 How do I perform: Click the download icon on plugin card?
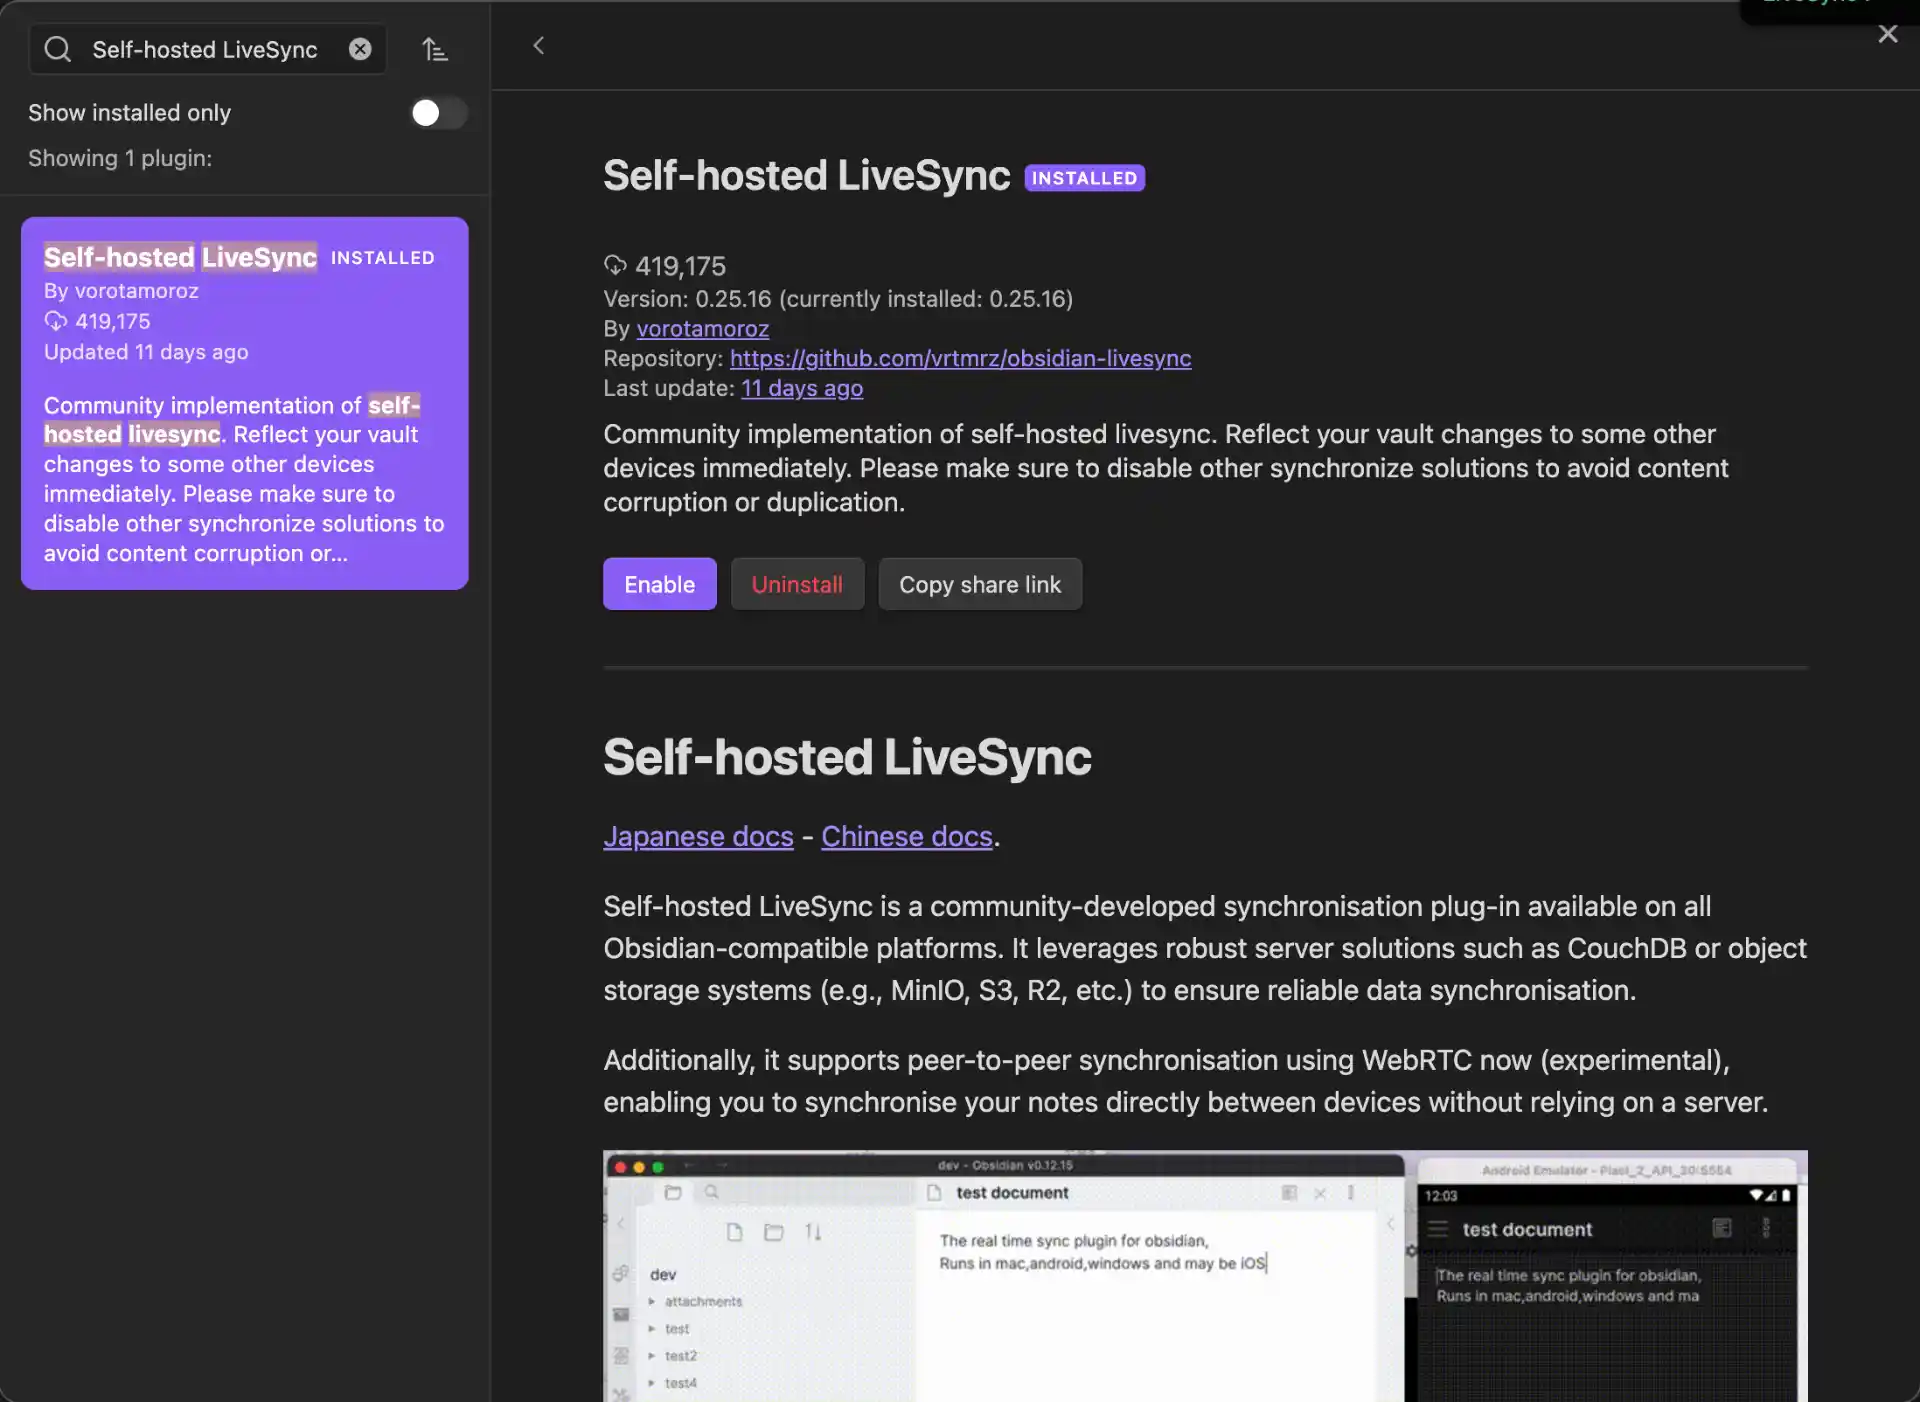click(x=55, y=321)
